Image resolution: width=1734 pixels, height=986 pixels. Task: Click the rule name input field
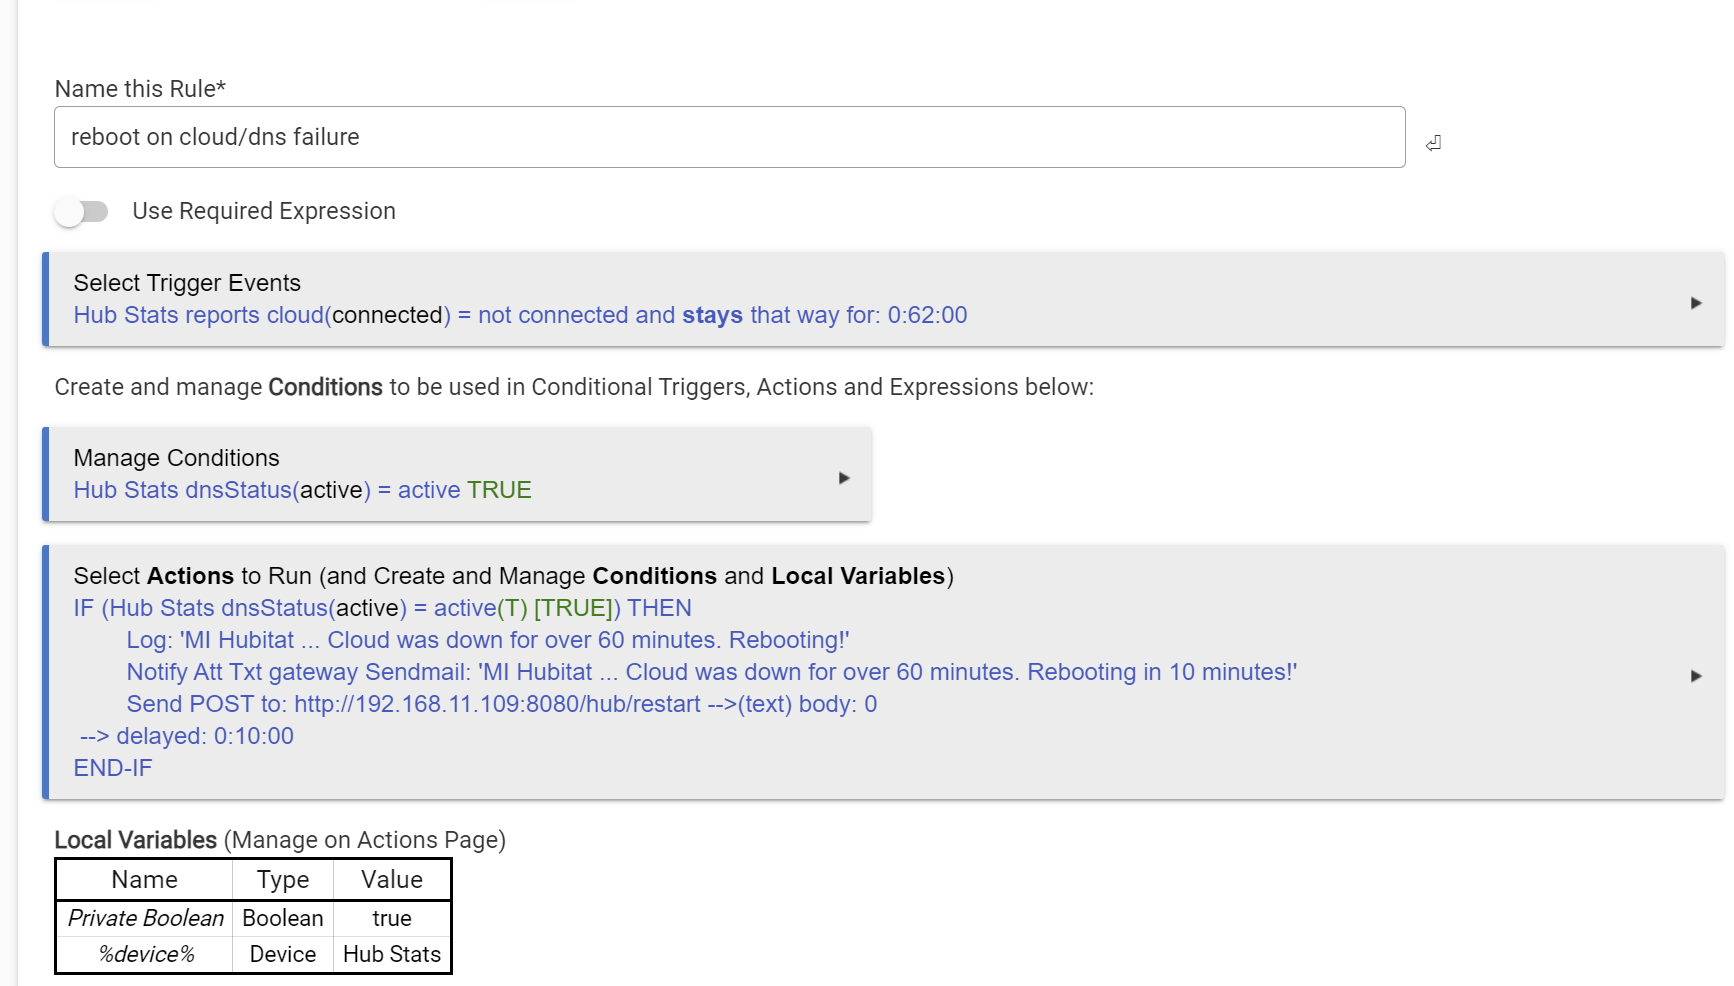[729, 137]
